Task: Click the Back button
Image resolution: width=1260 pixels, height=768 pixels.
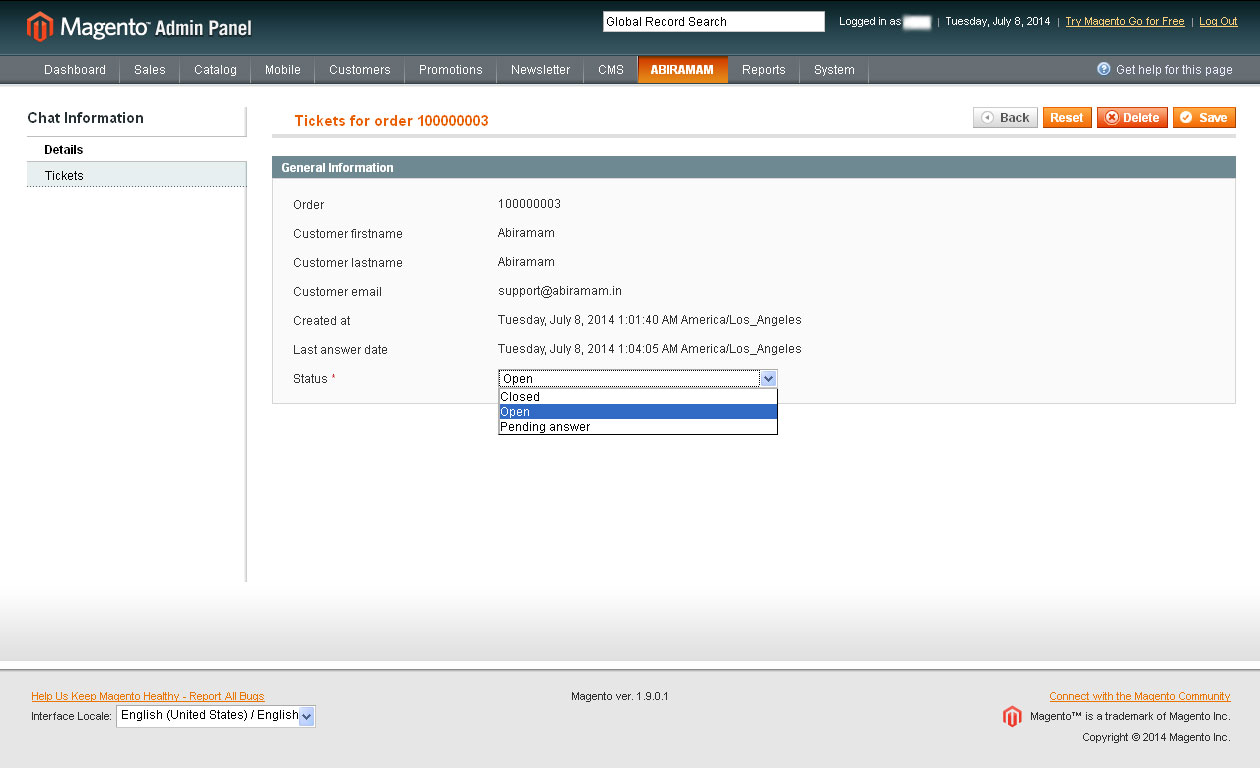Action: point(1005,117)
